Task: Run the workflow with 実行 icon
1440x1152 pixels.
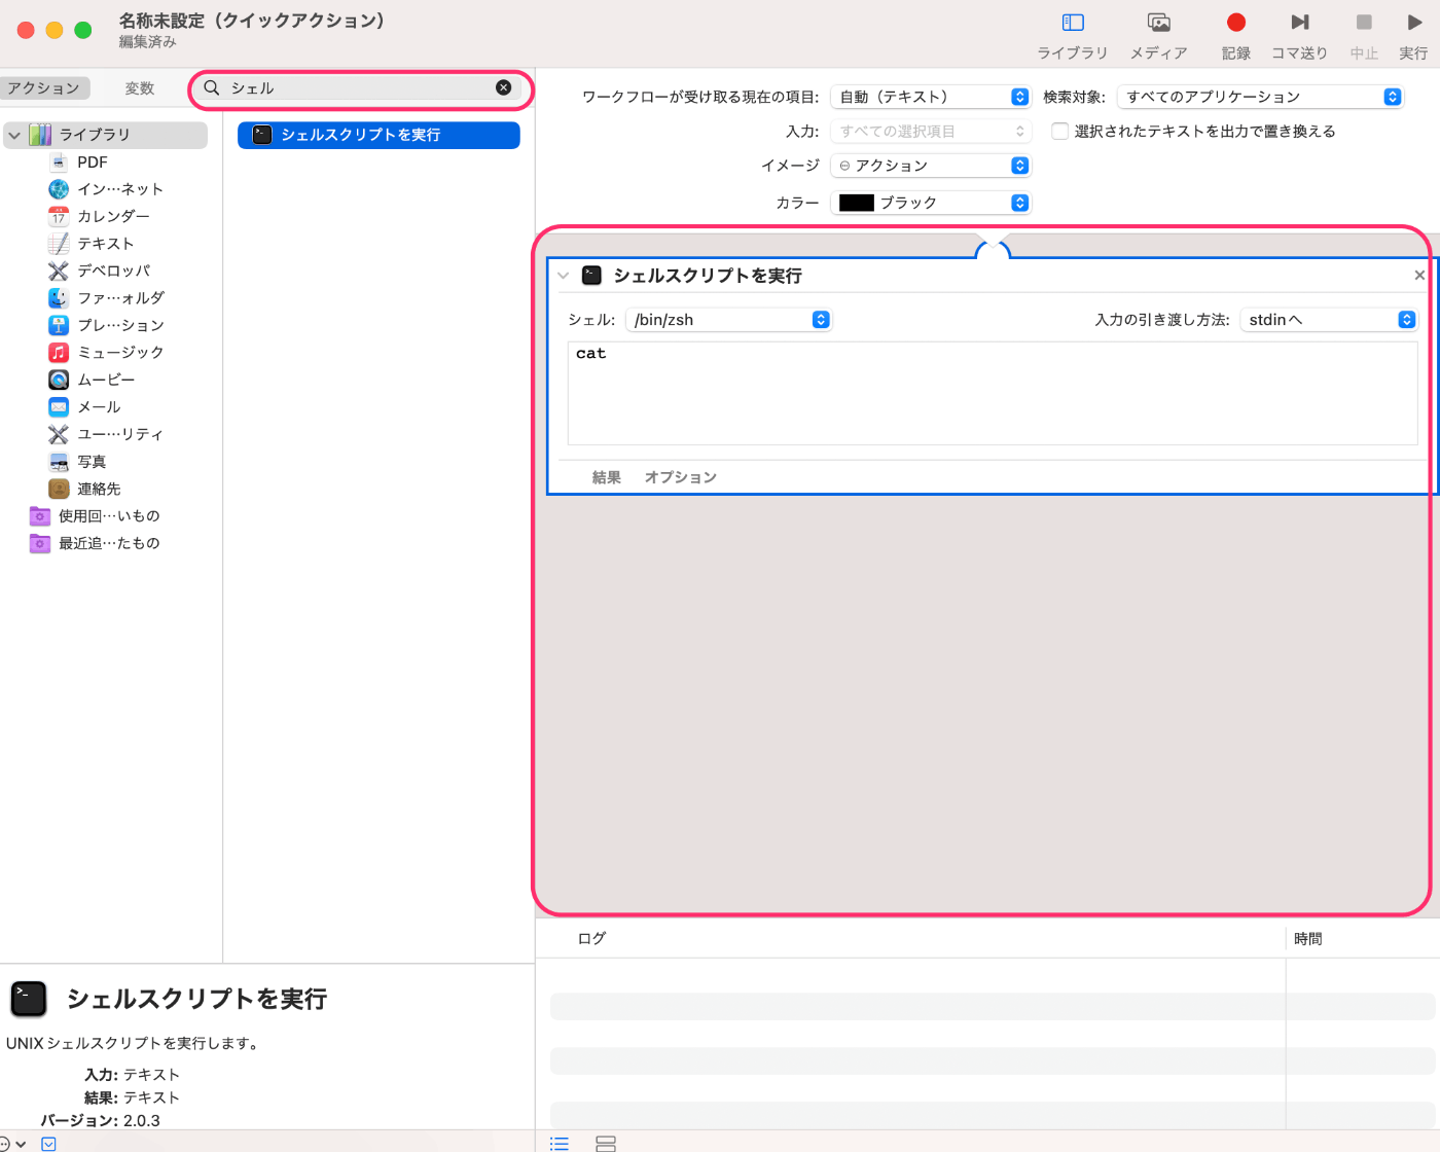Action: (1414, 22)
